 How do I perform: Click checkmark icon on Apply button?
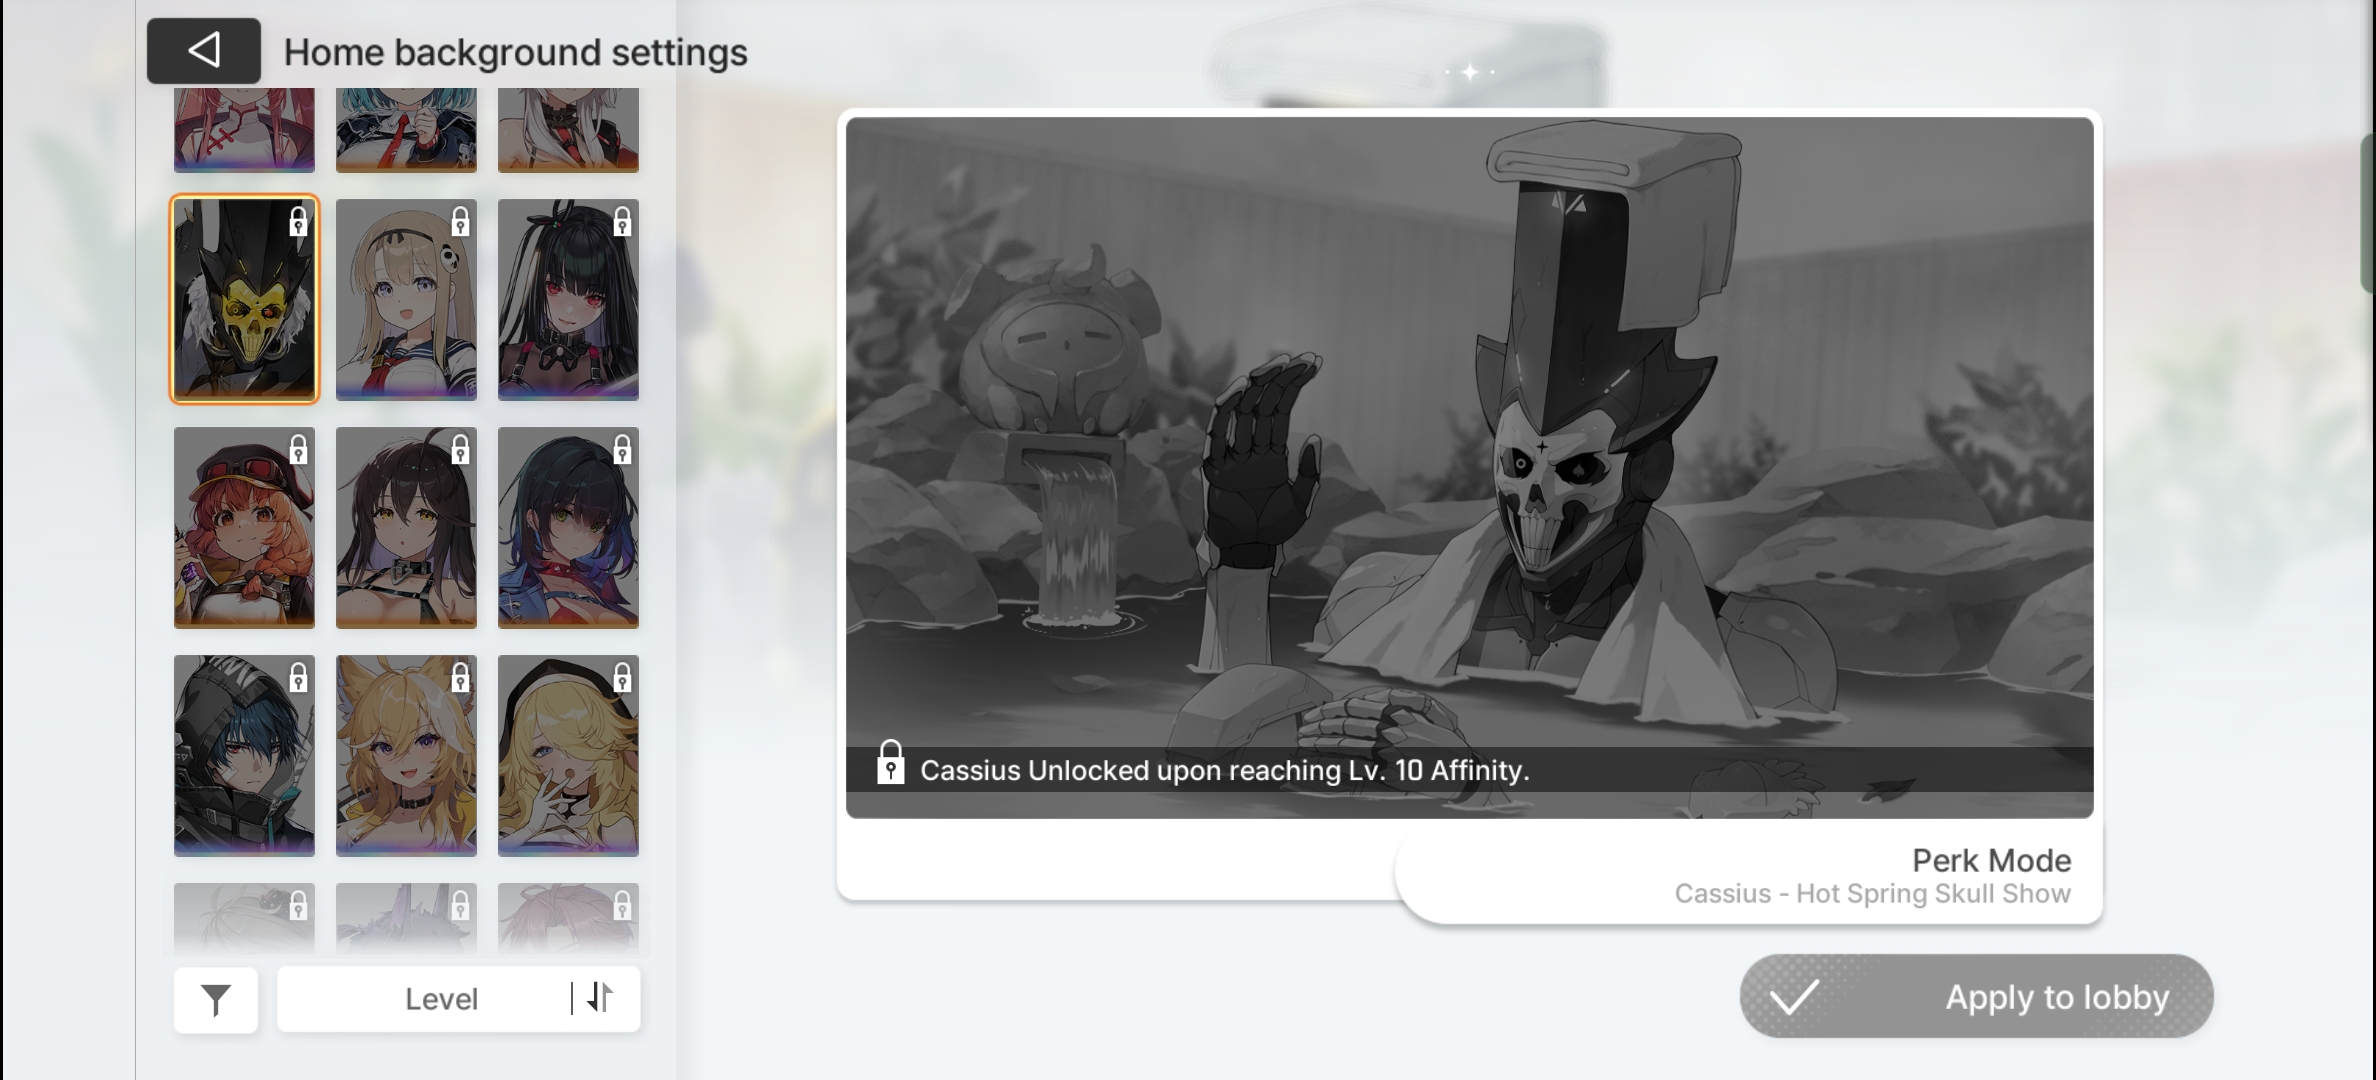point(1795,997)
